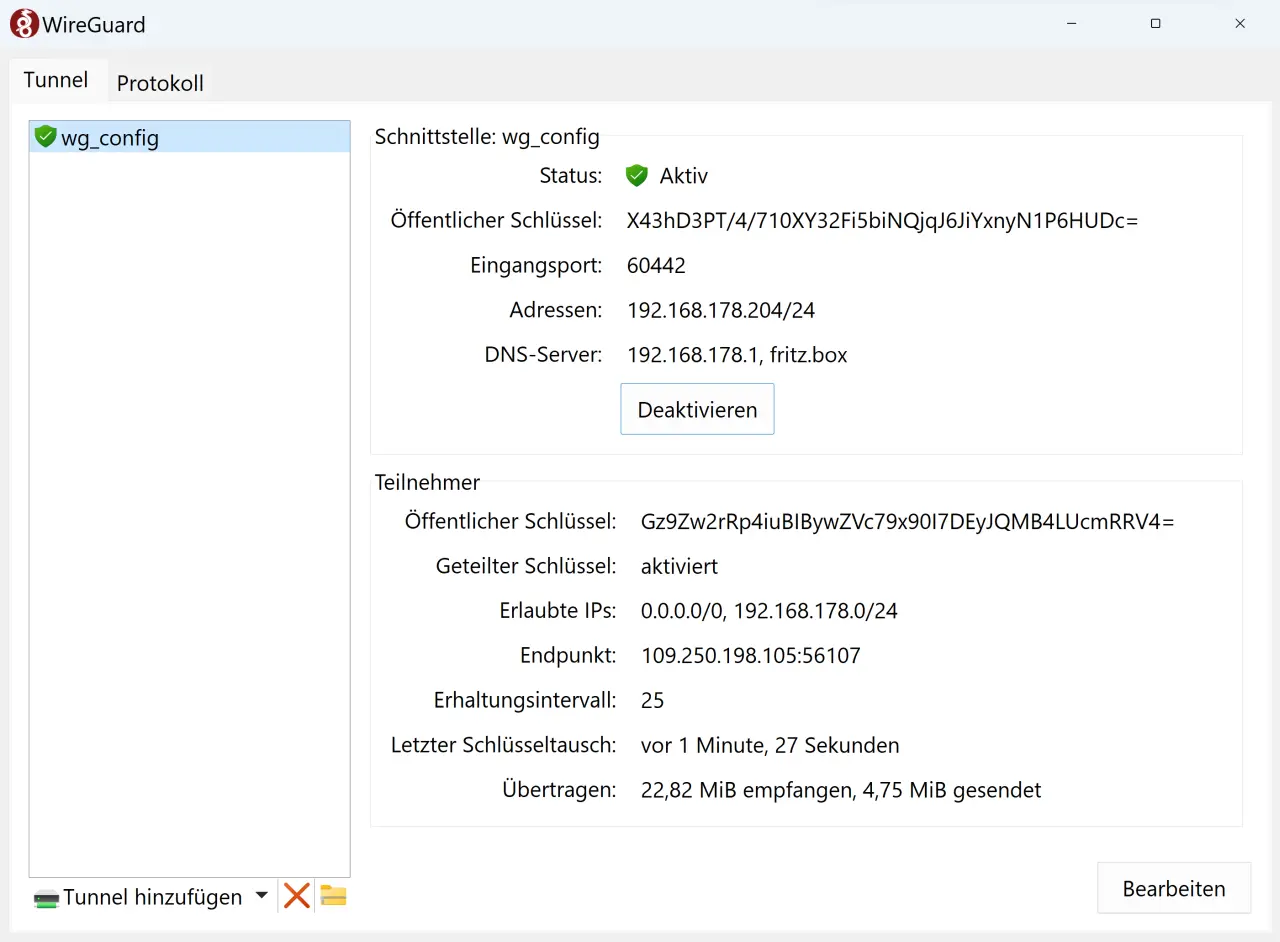Click the red X to remove selected tunnel
Image resolution: width=1280 pixels, height=942 pixels.
point(296,896)
